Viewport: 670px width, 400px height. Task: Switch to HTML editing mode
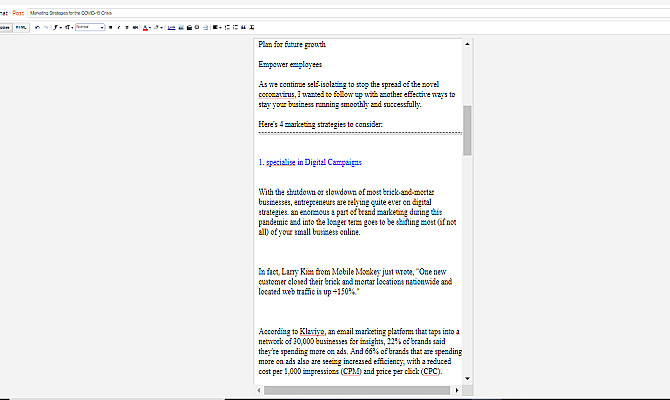coord(21,27)
